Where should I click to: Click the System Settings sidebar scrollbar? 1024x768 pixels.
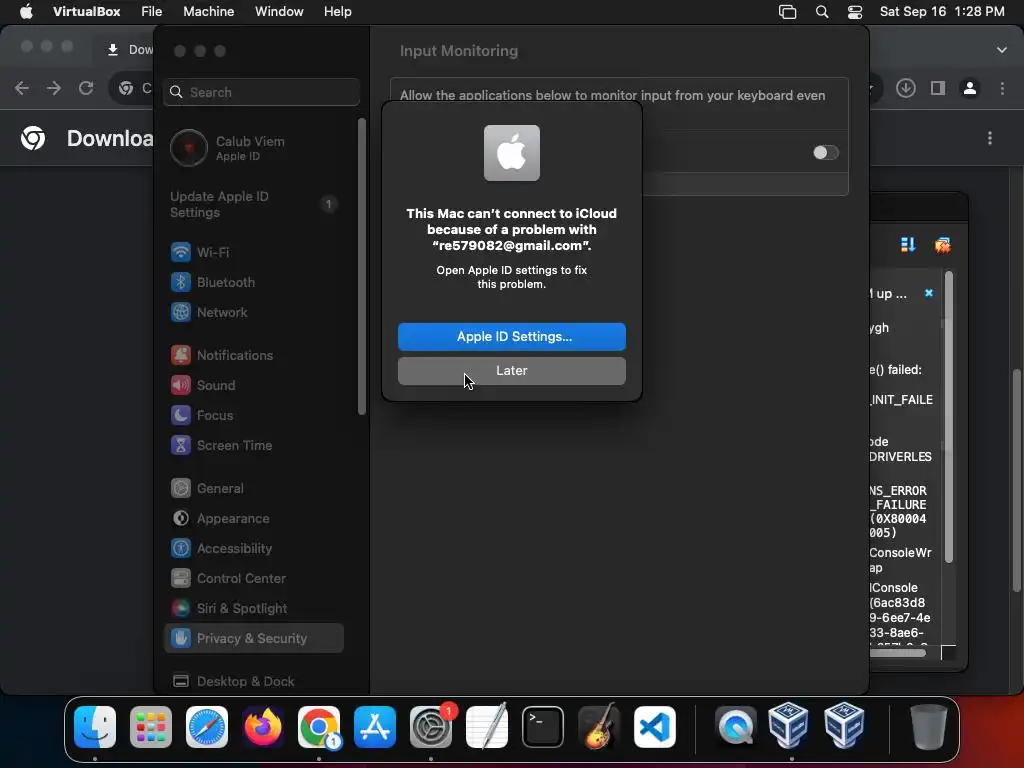pos(361,266)
